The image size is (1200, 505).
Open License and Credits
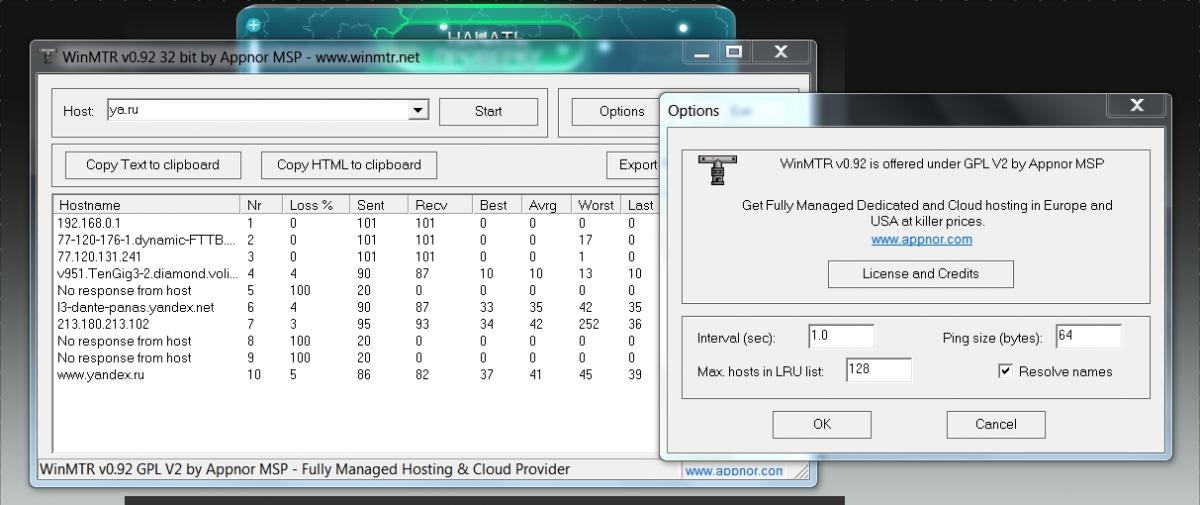(x=921, y=274)
